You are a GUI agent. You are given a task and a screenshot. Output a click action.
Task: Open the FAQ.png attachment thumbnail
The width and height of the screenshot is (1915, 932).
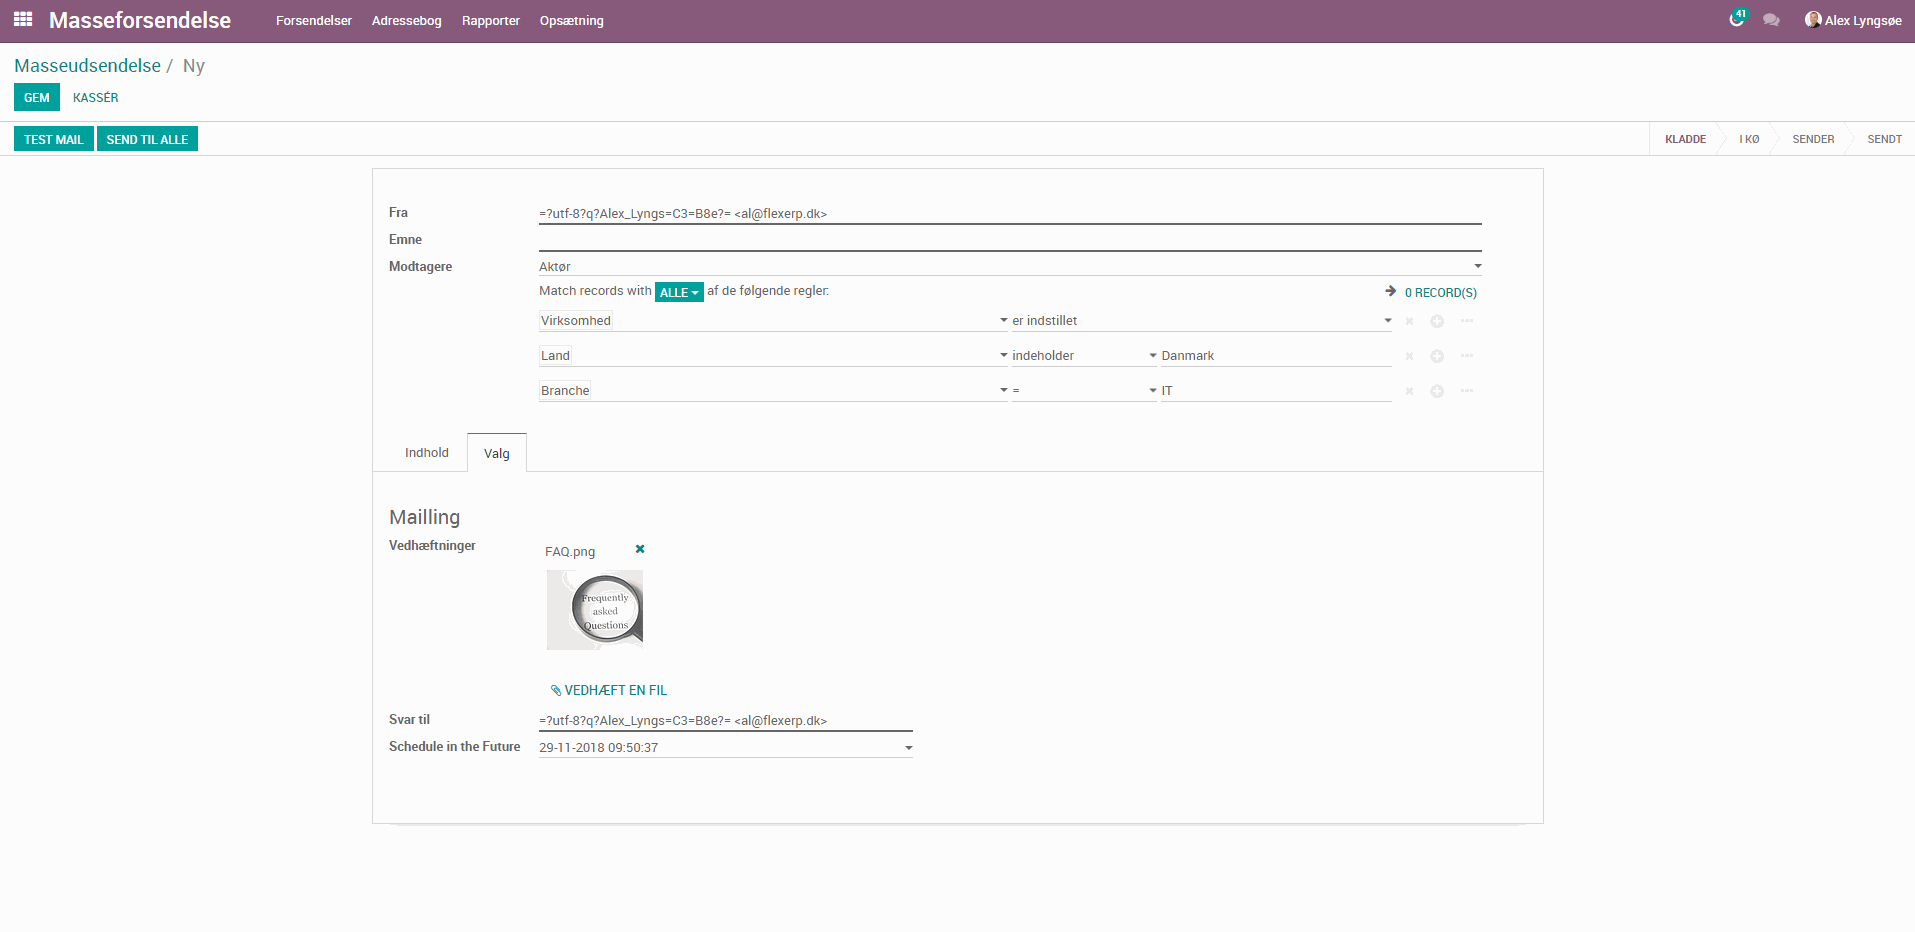[x=595, y=610]
